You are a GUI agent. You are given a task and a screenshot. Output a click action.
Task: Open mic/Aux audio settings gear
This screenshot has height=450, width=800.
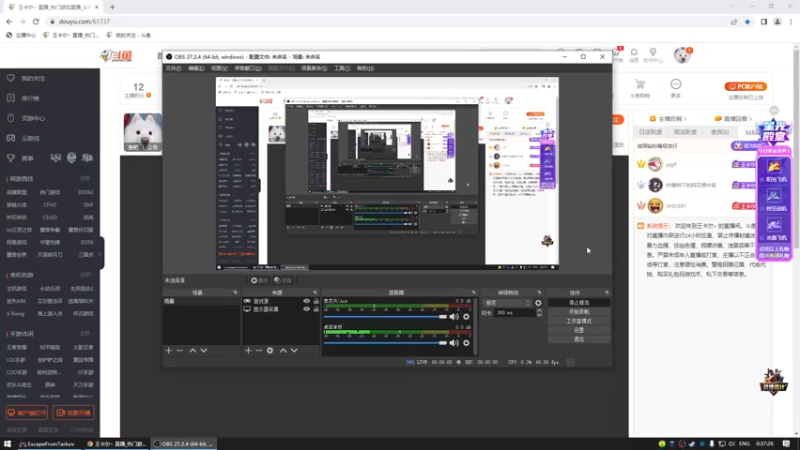point(466,316)
